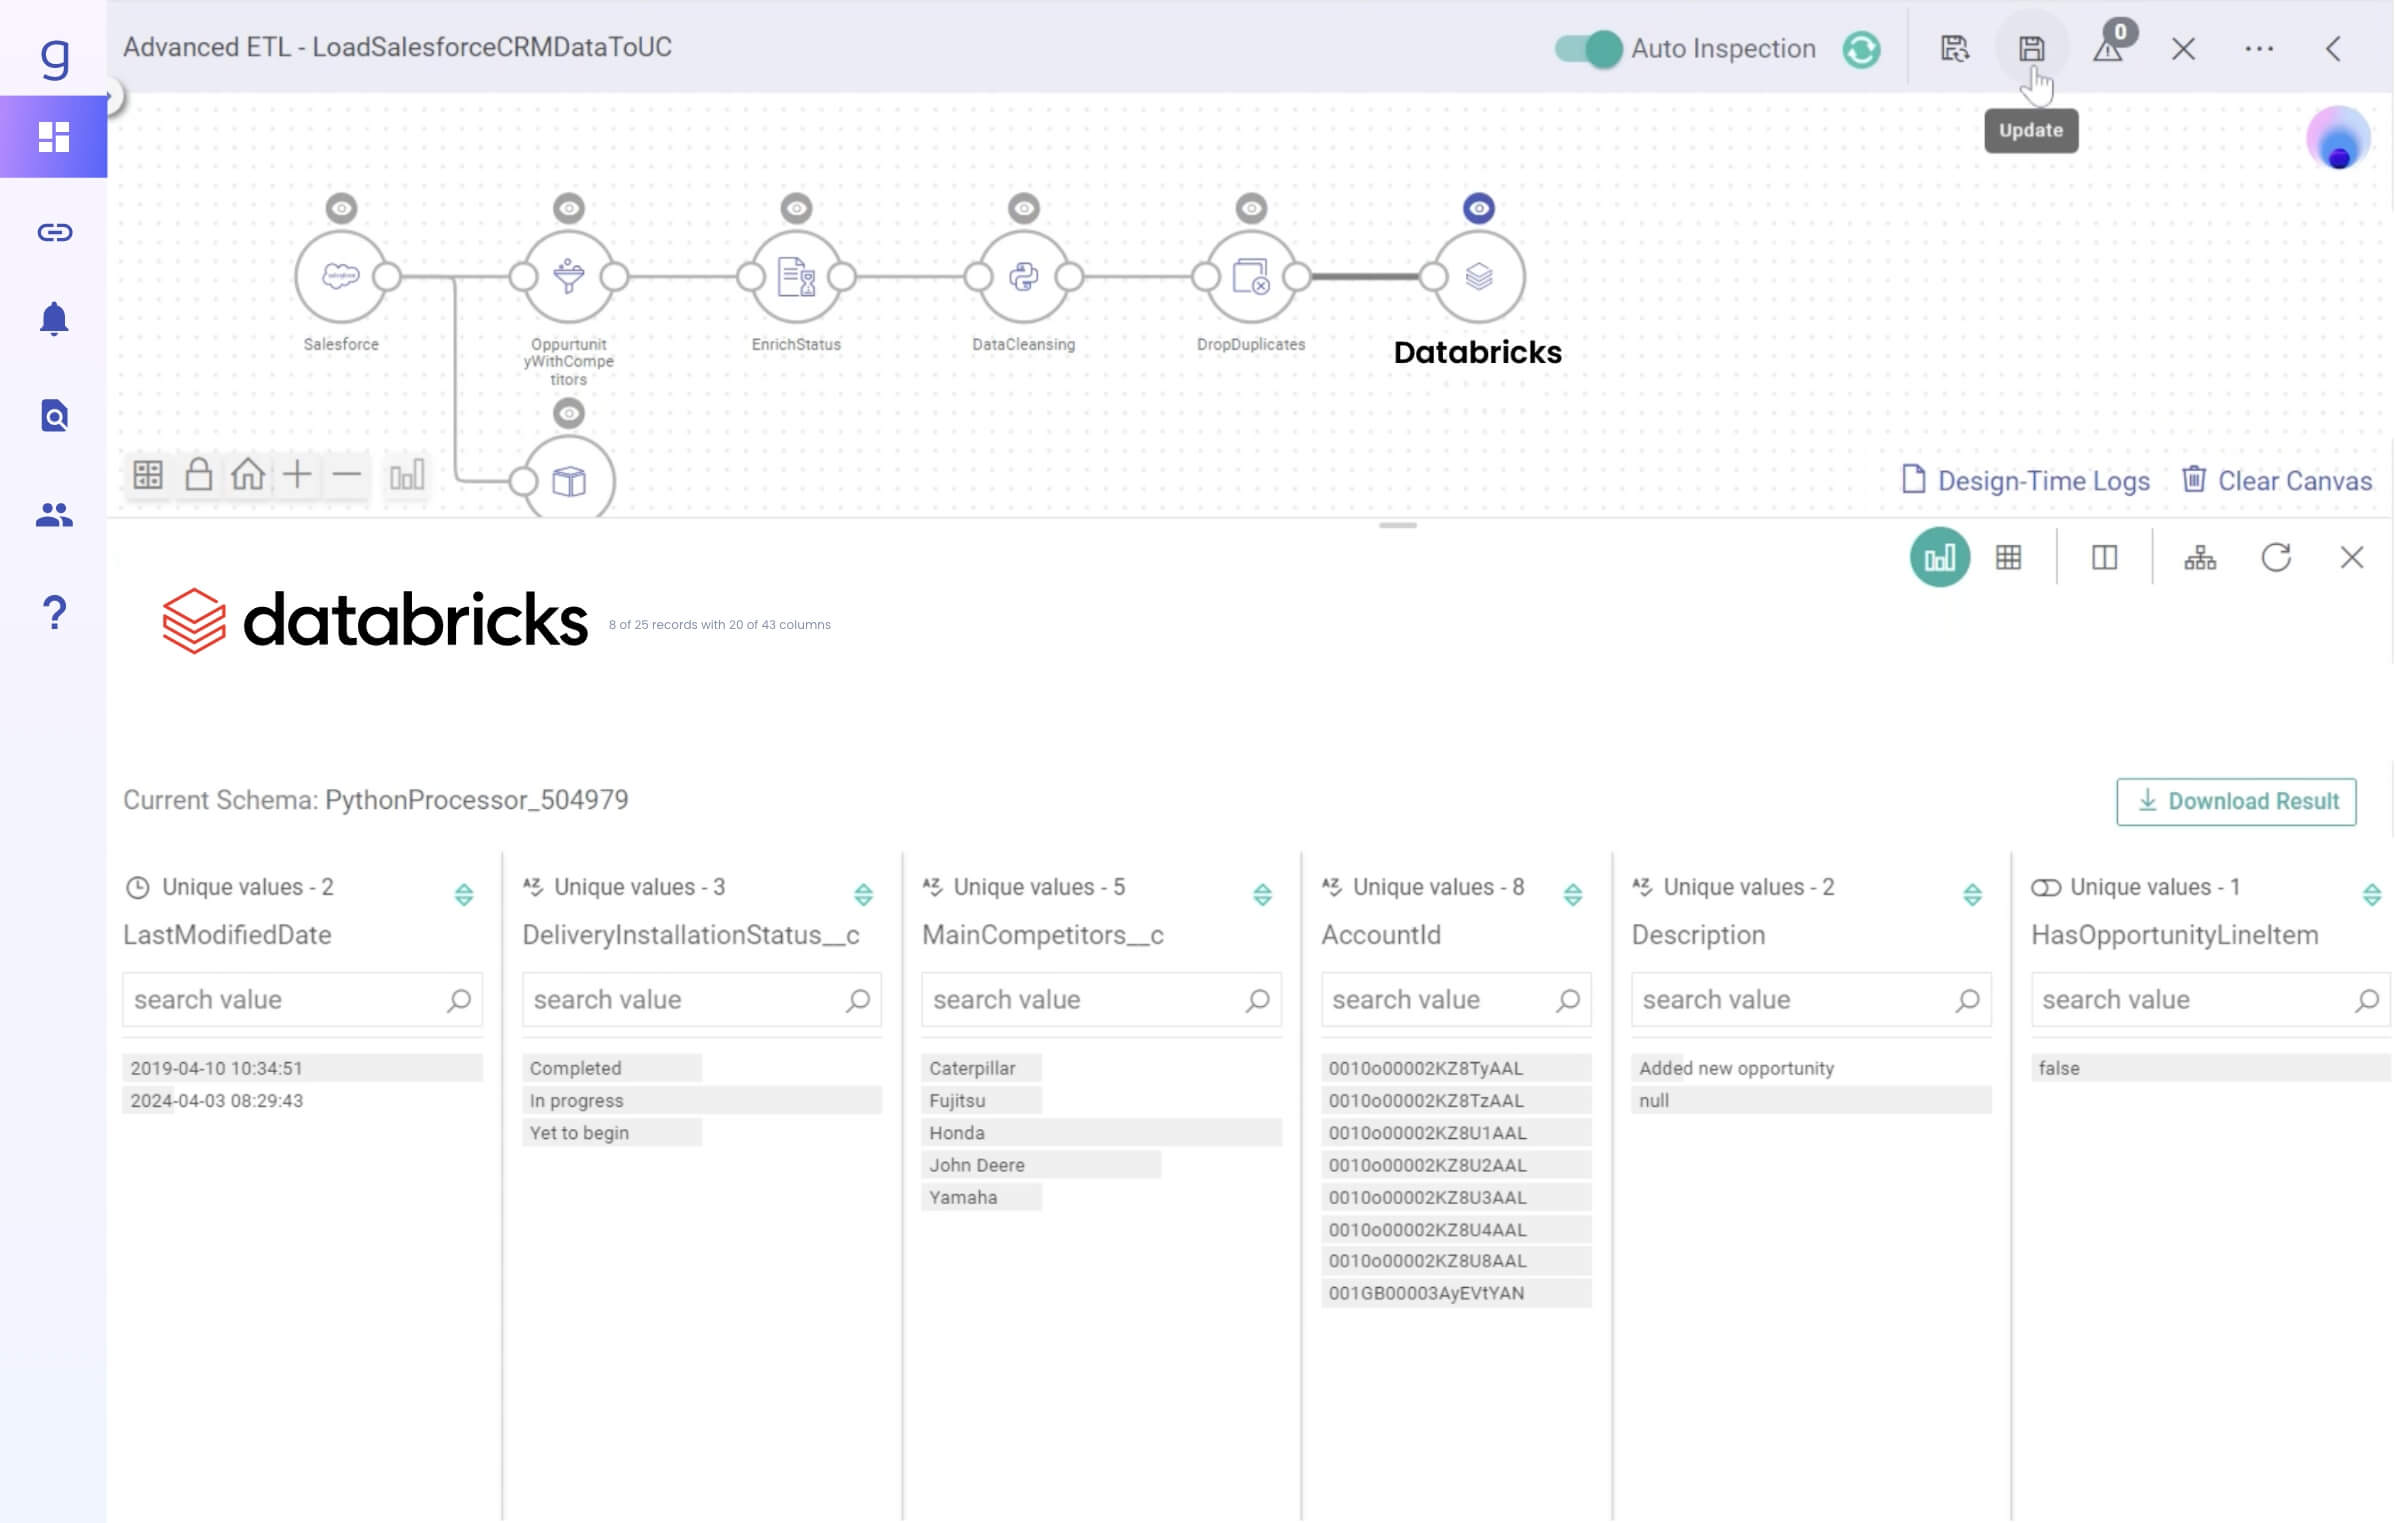Select the EnrichStatus node
Screen dimensions: 2395x1523
coord(796,276)
